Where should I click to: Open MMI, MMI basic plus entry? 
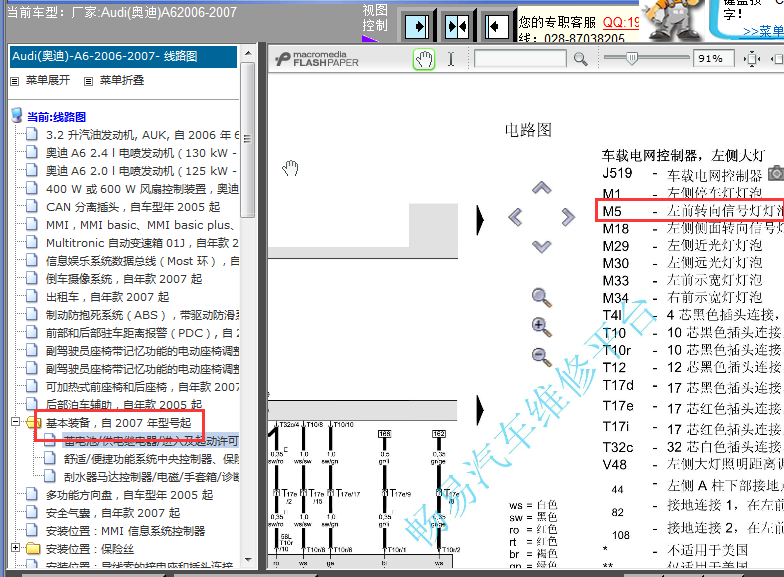coord(140,225)
